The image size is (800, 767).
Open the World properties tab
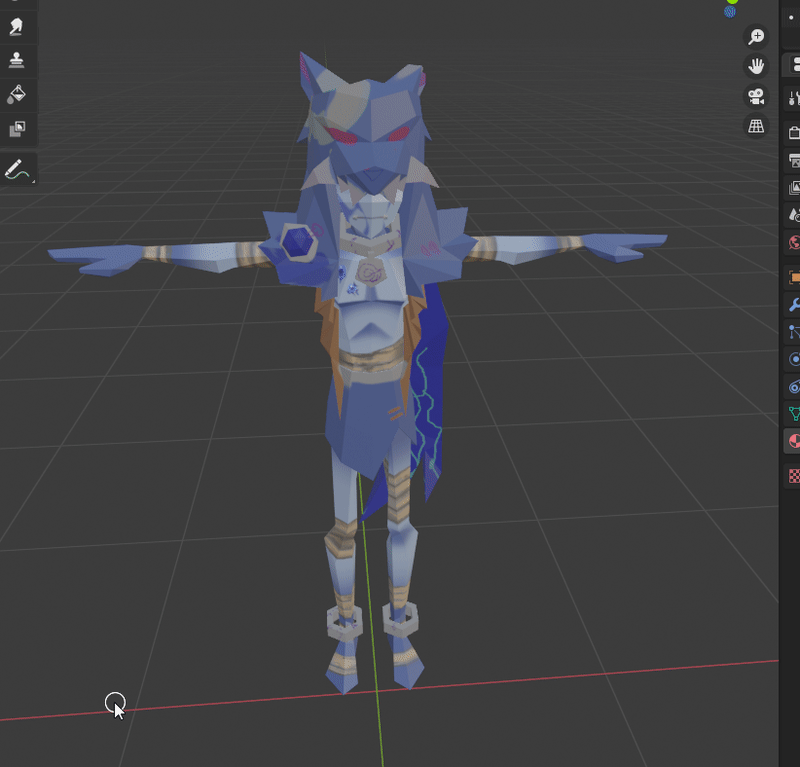pos(793,242)
